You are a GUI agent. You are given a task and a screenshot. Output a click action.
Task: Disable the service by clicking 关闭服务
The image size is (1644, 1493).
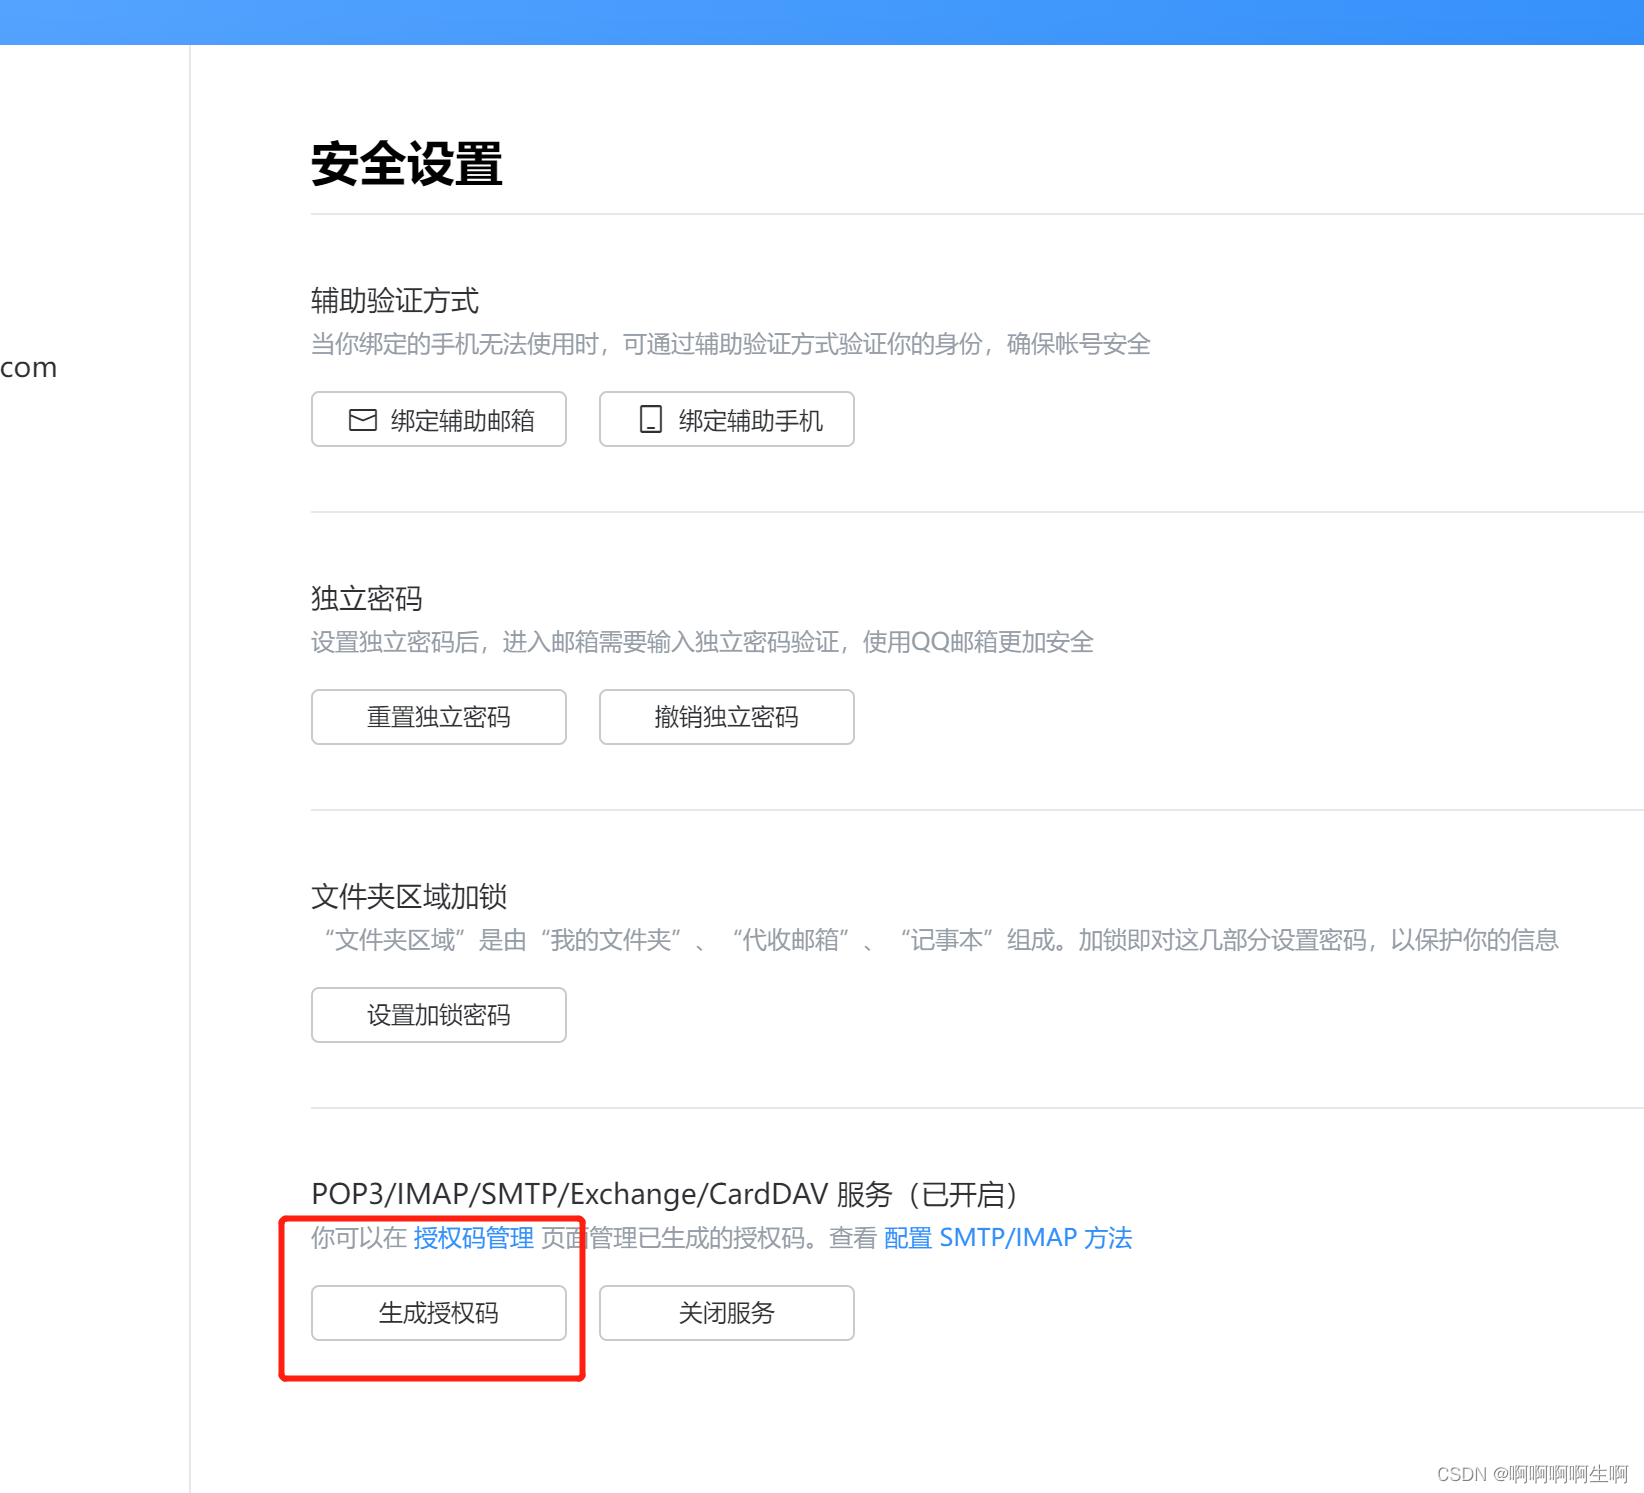(x=726, y=1313)
